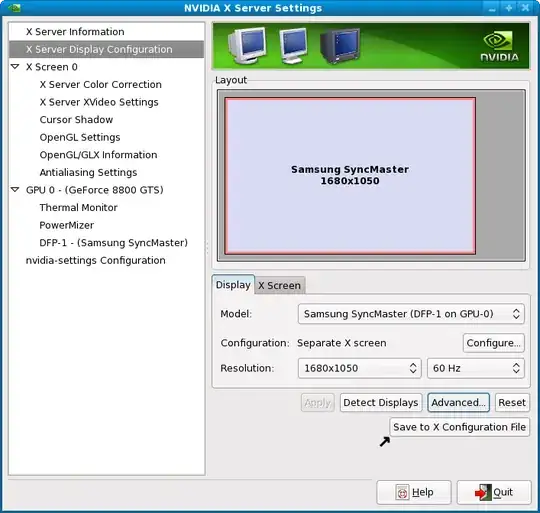The width and height of the screenshot is (540, 513).
Task: Open Cursor Shadow settings
Action: click(x=76, y=119)
